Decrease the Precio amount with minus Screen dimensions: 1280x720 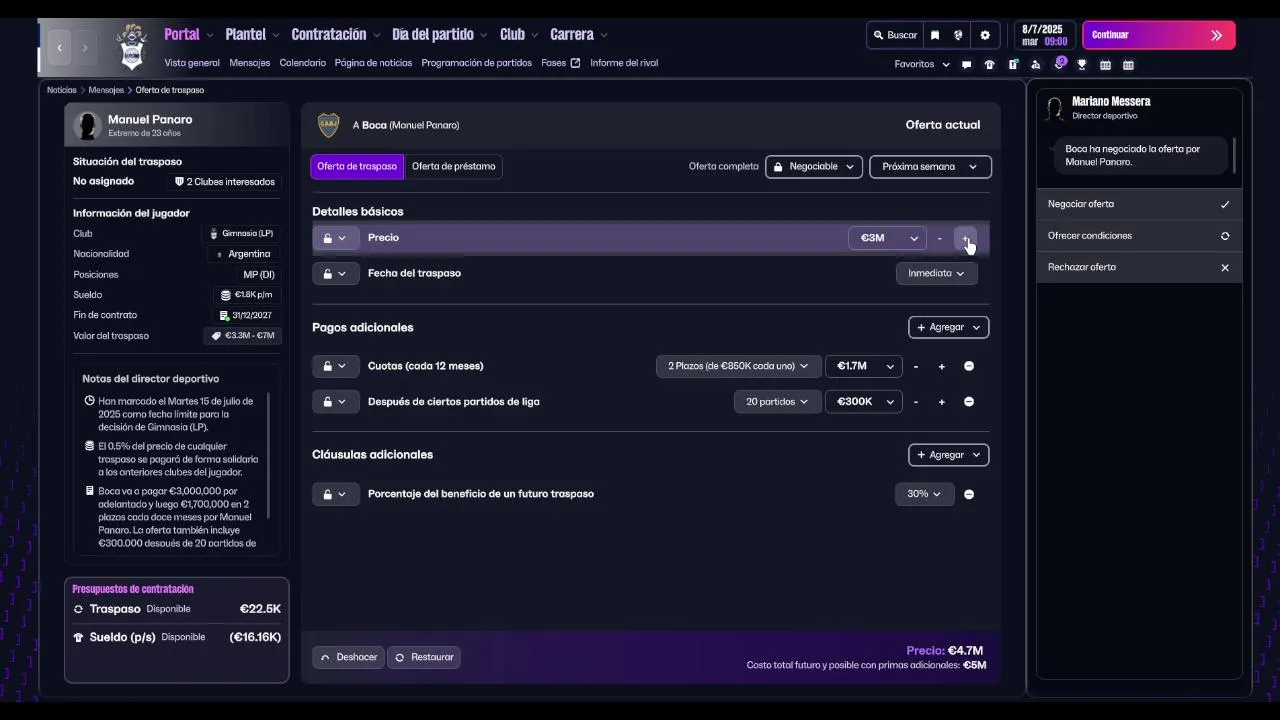940,238
